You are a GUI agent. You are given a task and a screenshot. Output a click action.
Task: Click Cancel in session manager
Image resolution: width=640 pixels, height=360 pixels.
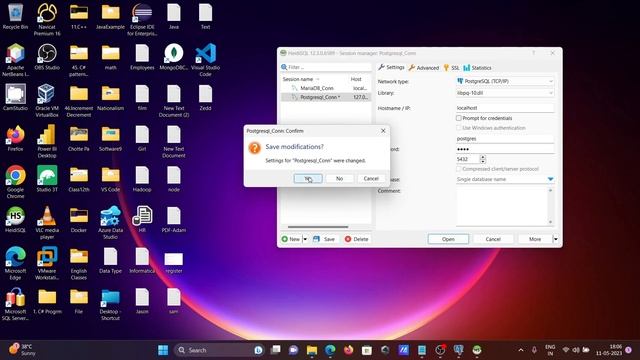(493, 239)
